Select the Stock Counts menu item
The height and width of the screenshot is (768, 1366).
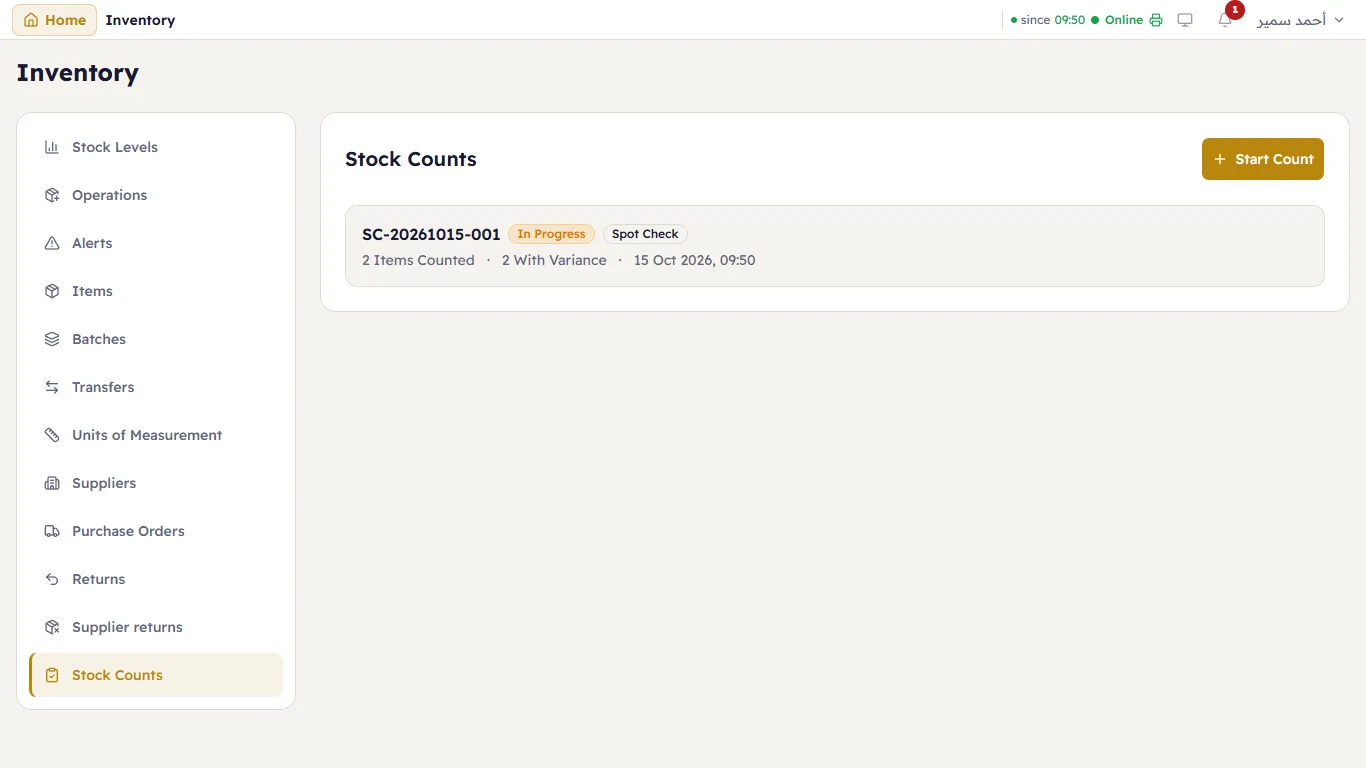[156, 675]
